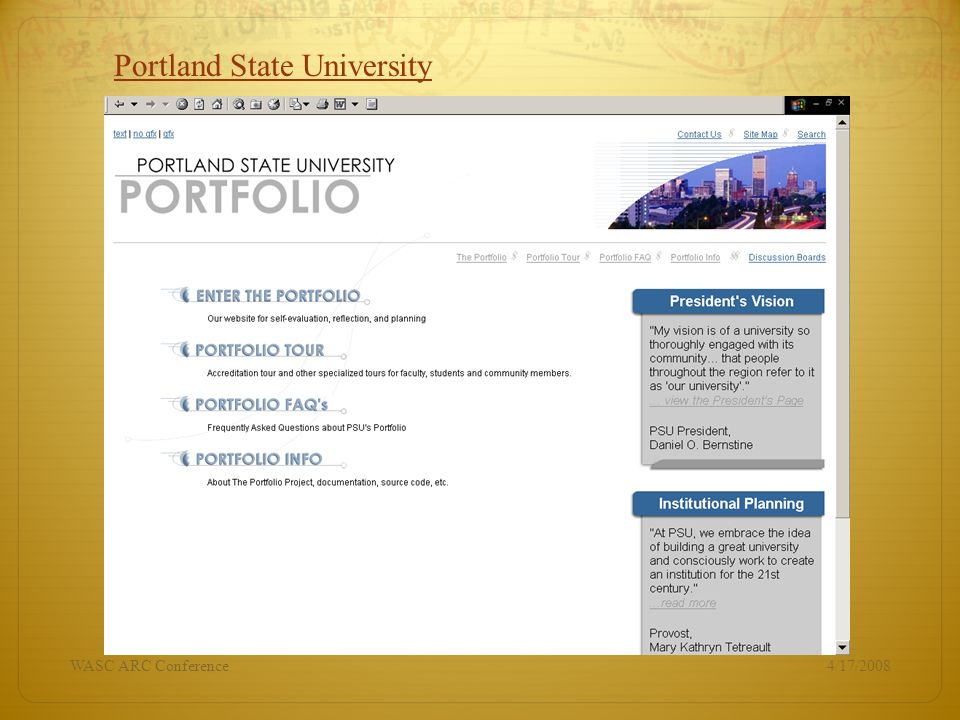Click the text 'Mary Kathryn Tetreault'
This screenshot has width=960, height=720.
(x=710, y=647)
